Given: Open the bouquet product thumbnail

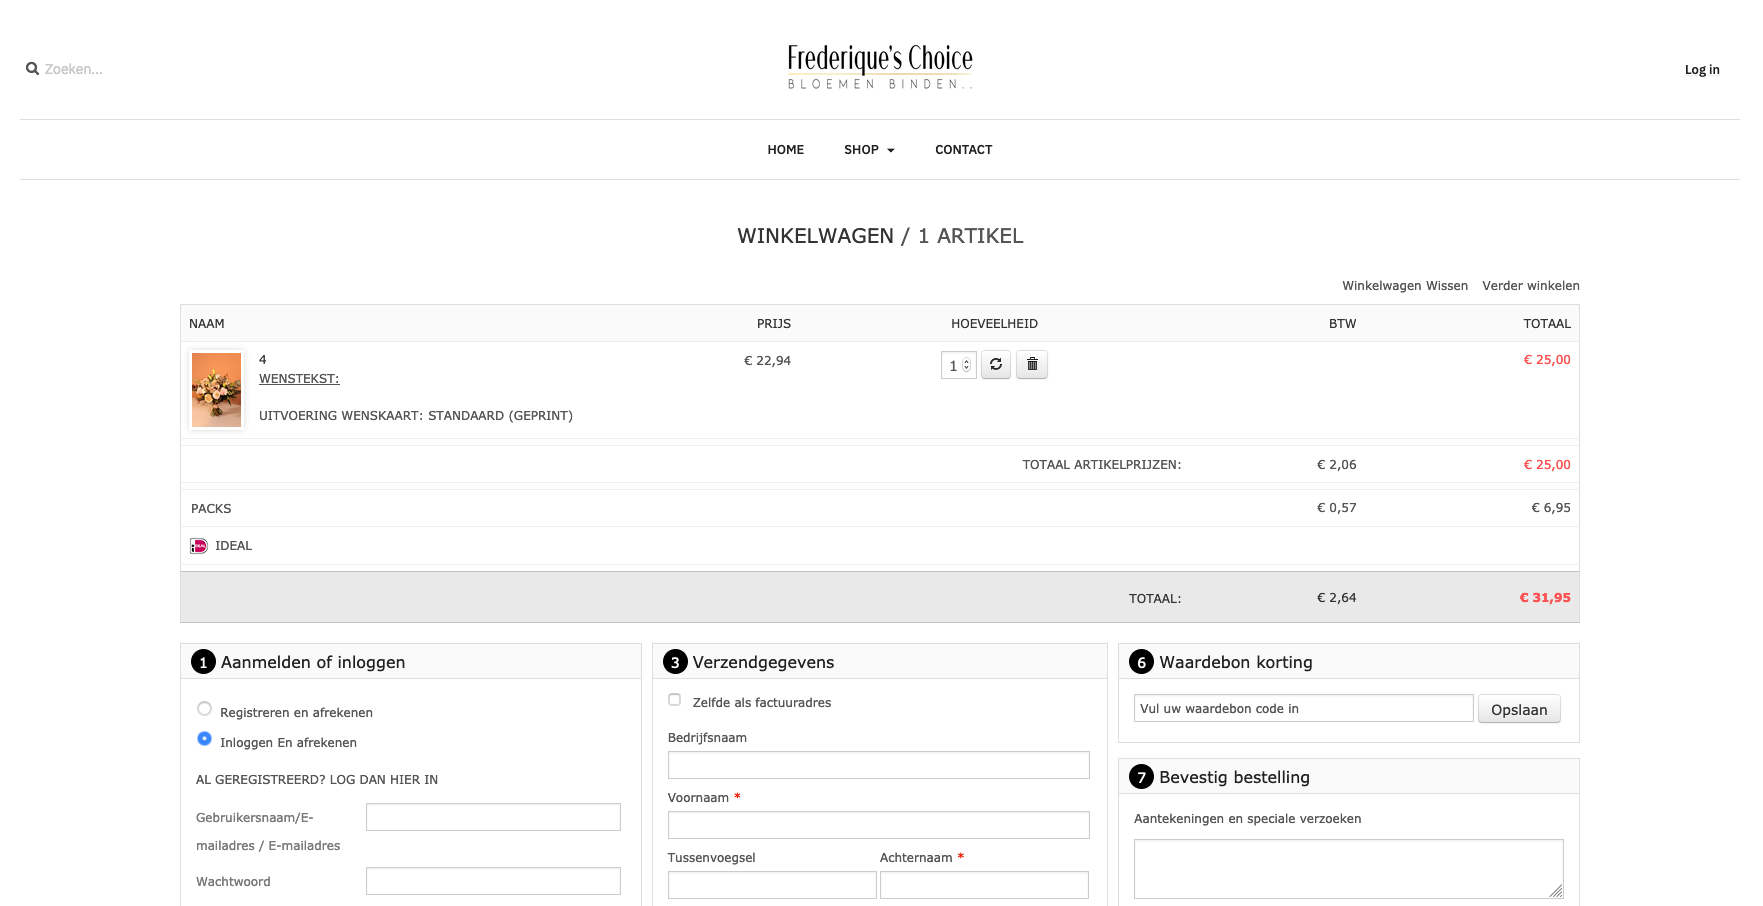Looking at the screenshot, I should [x=216, y=390].
